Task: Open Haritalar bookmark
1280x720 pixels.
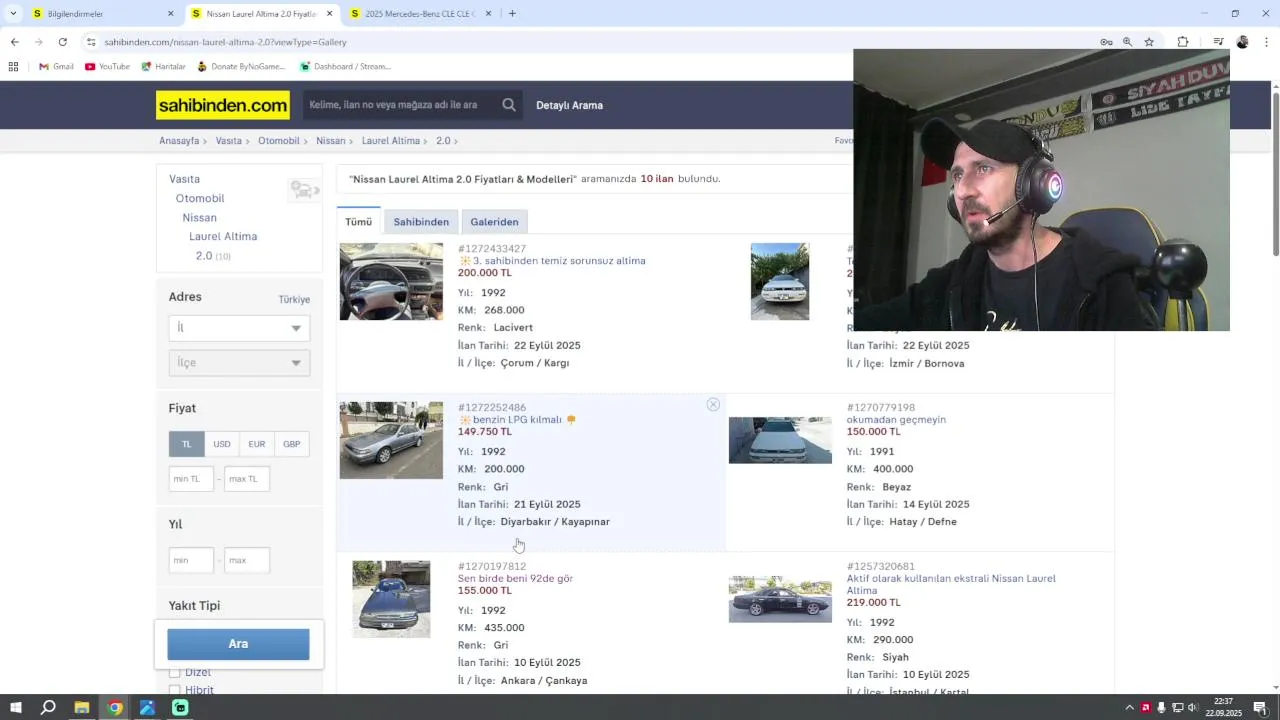Action: coord(164,66)
